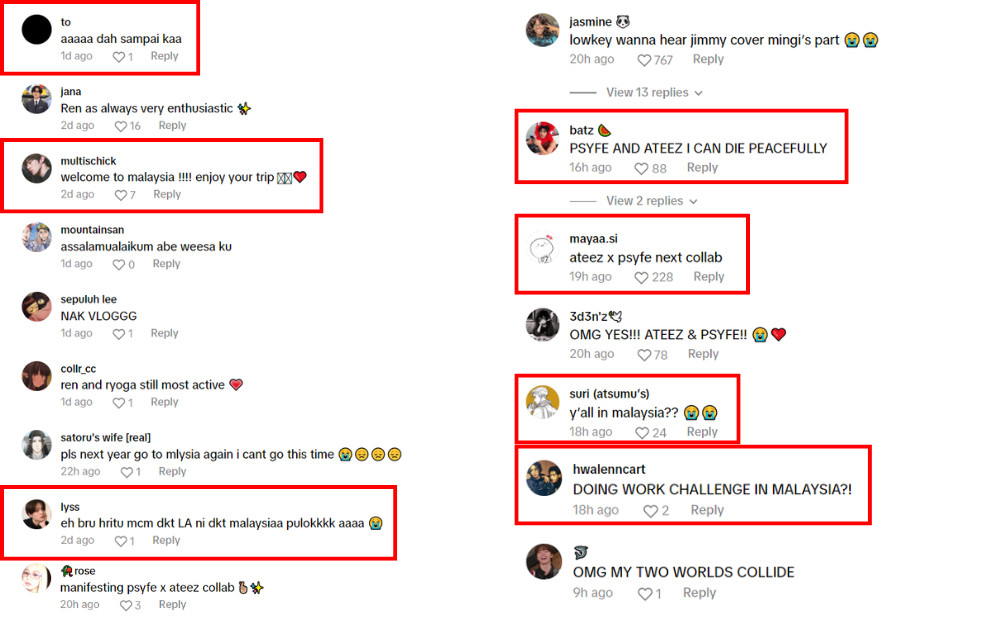The image size is (1000, 623).
Task: Tap the heart on batz's comment
Action: pos(641,168)
